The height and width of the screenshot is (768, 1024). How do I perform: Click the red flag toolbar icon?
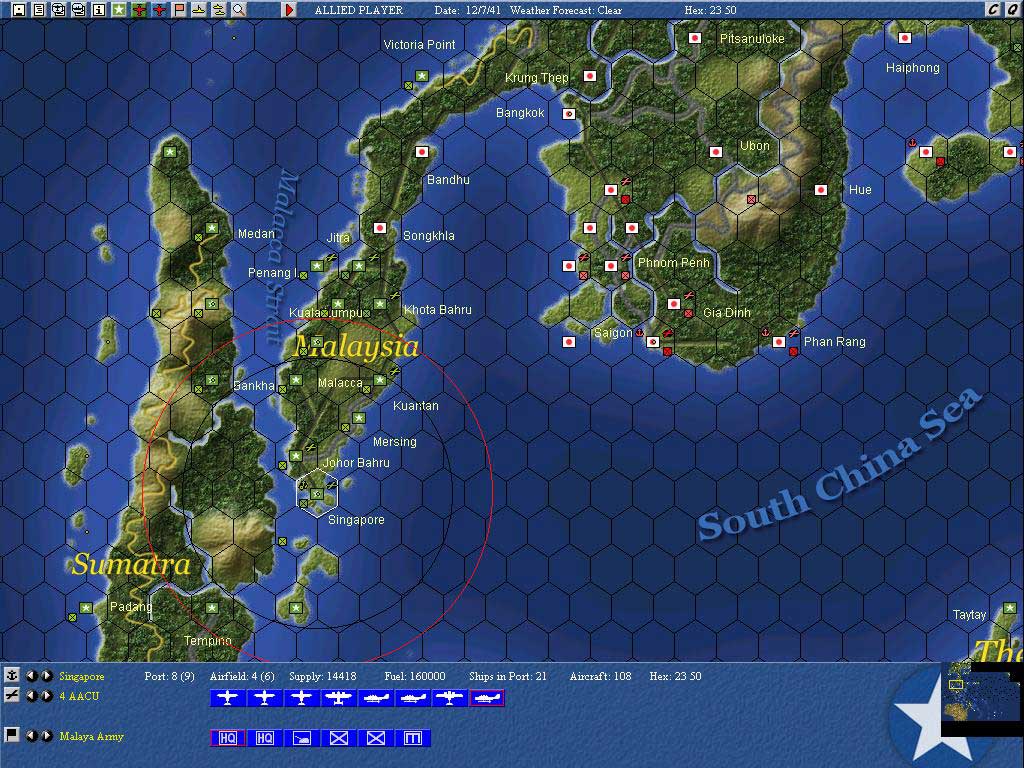[x=179, y=10]
